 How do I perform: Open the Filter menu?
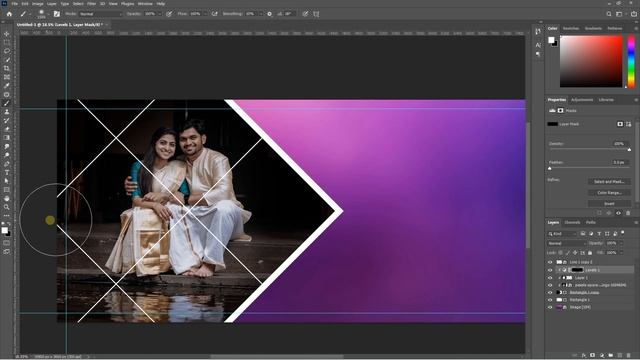pos(91,4)
